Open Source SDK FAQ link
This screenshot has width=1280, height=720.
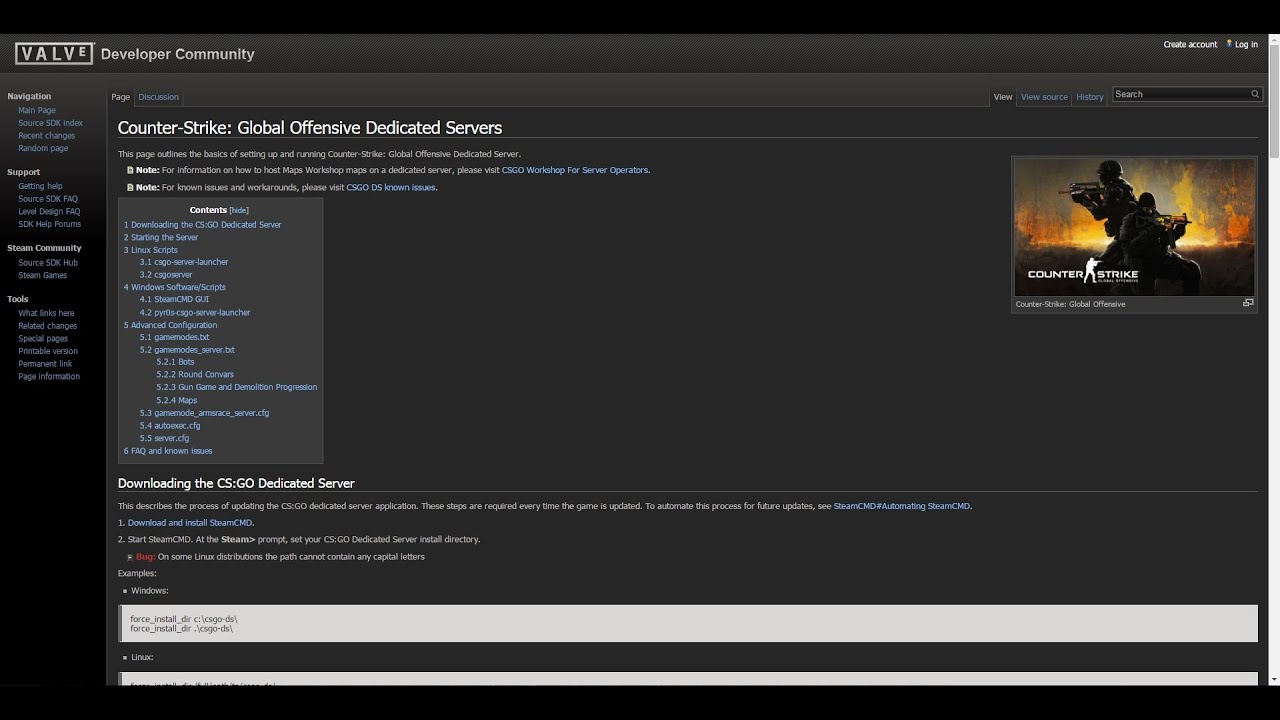click(48, 199)
